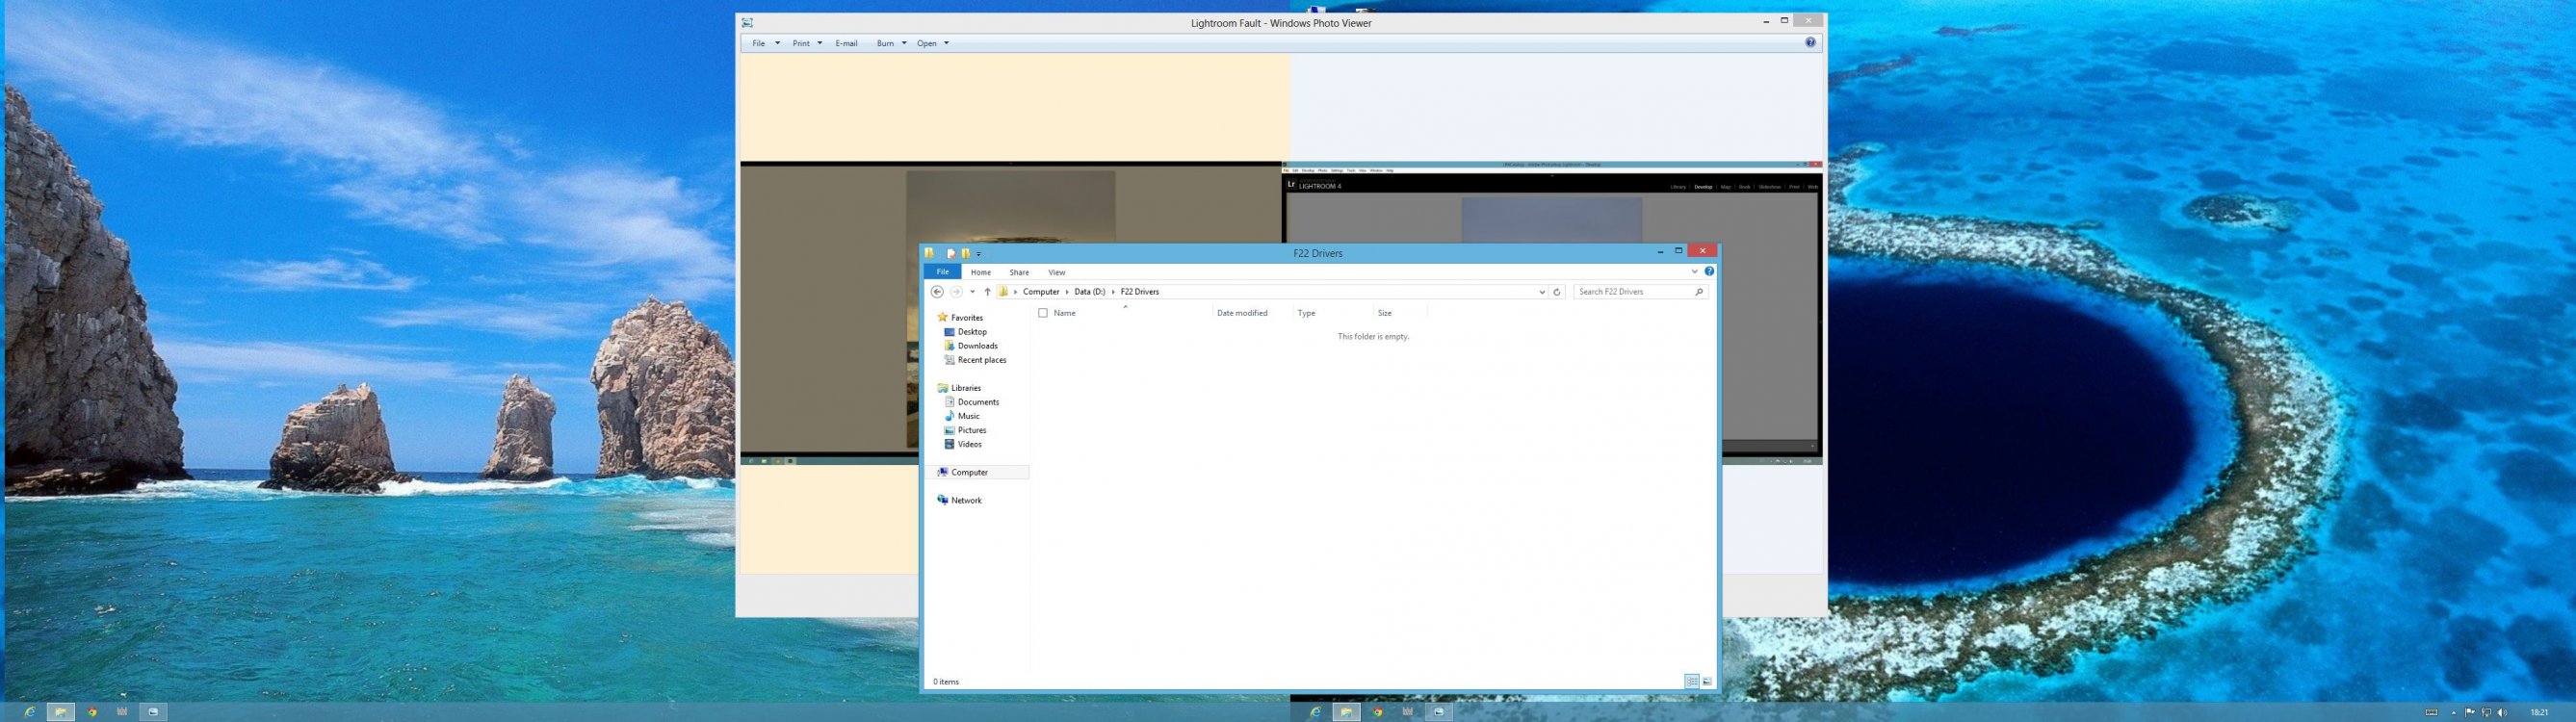
Task: Open the View ribbon tab
Action: pyautogui.click(x=1056, y=272)
